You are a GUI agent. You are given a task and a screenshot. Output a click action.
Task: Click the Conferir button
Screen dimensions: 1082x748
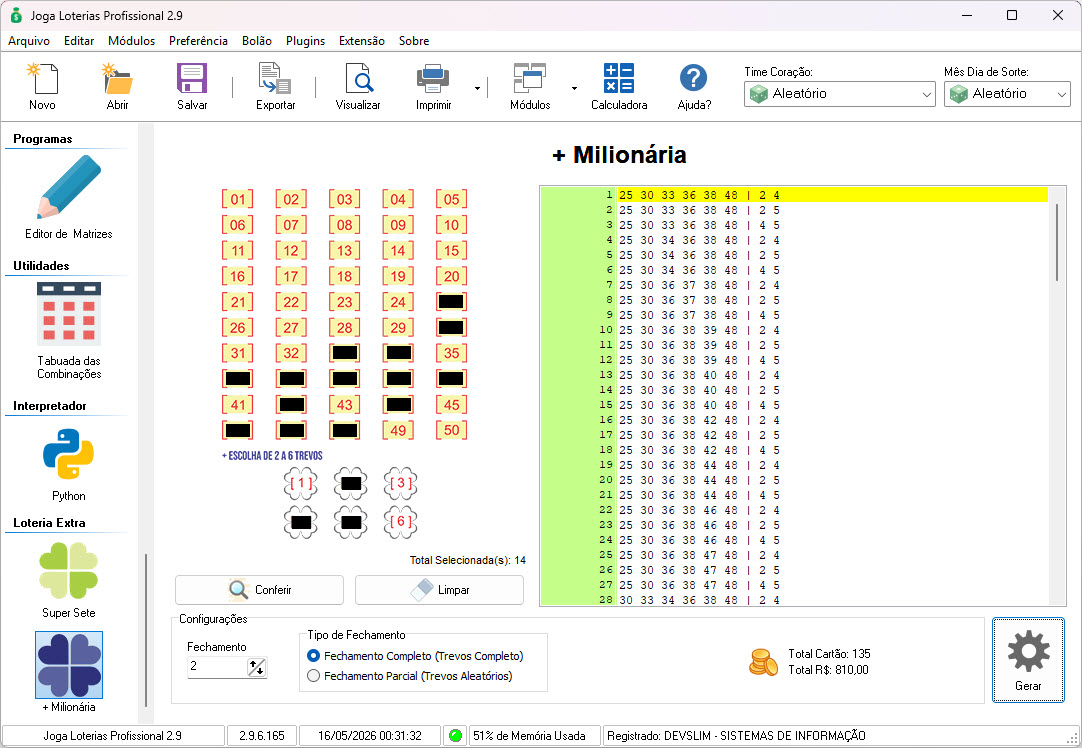coord(259,590)
